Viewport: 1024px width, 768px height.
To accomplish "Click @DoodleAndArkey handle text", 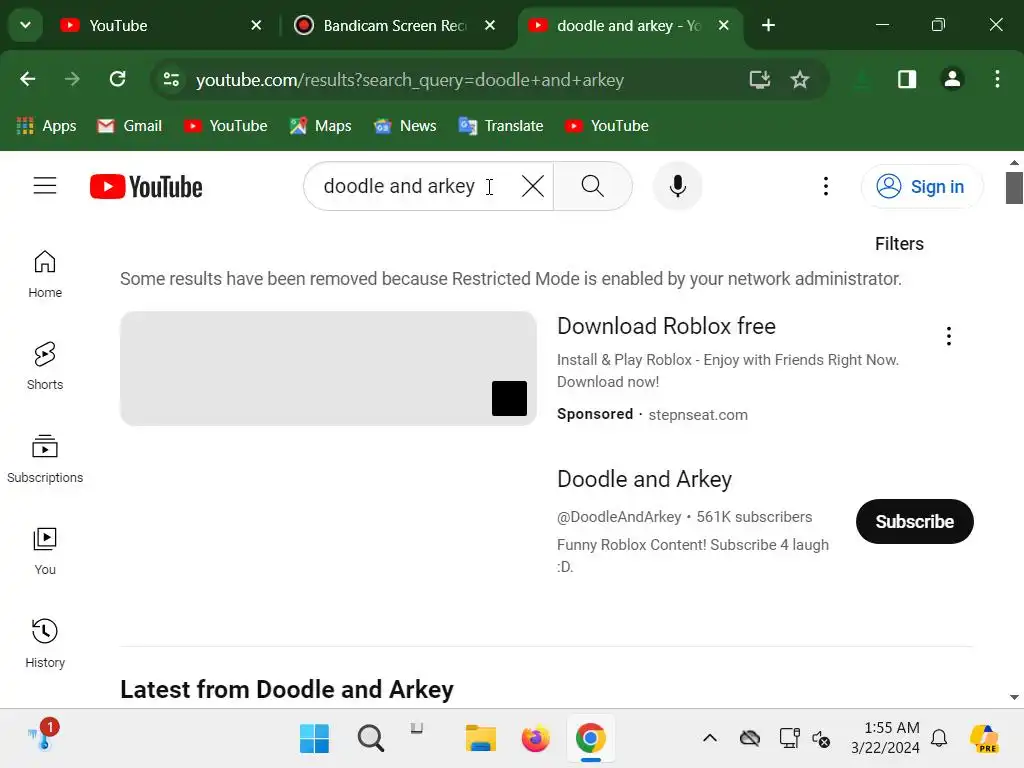I will coord(619,517).
